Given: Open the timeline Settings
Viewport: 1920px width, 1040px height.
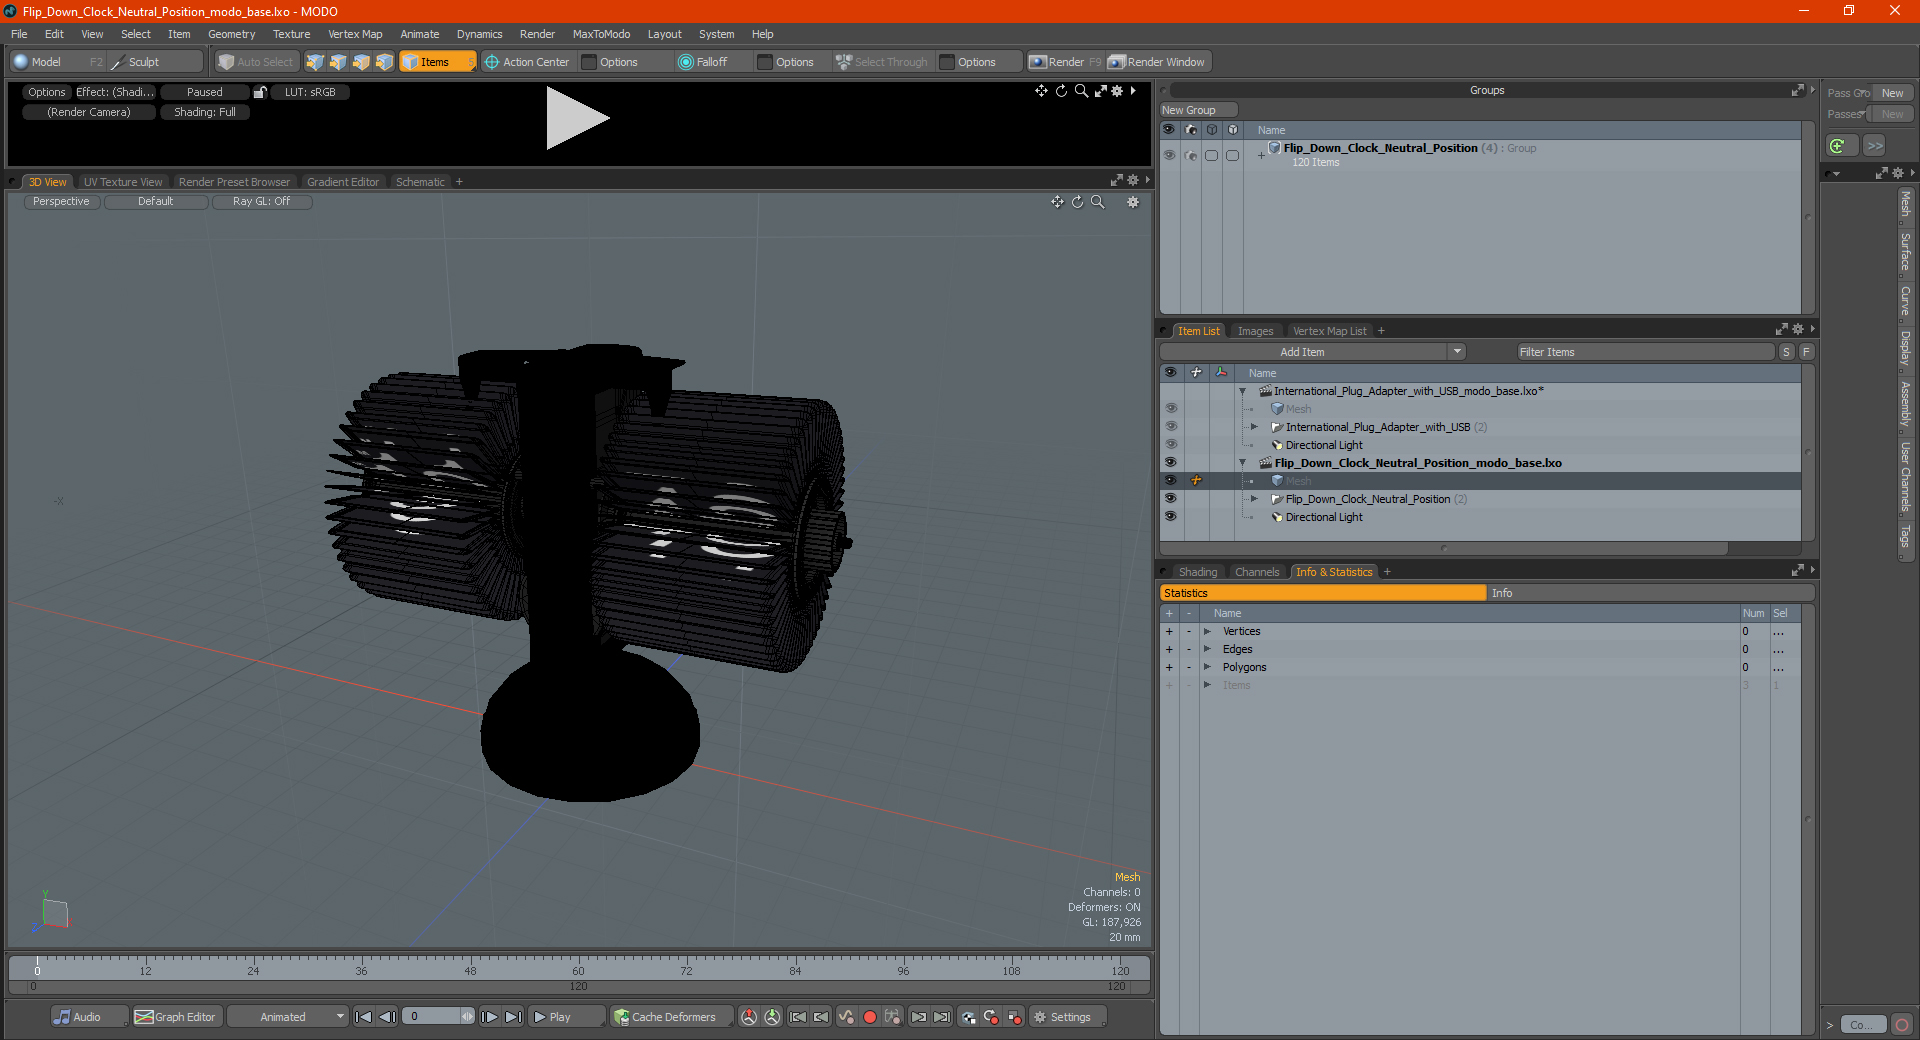Looking at the screenshot, I should tap(1067, 1017).
